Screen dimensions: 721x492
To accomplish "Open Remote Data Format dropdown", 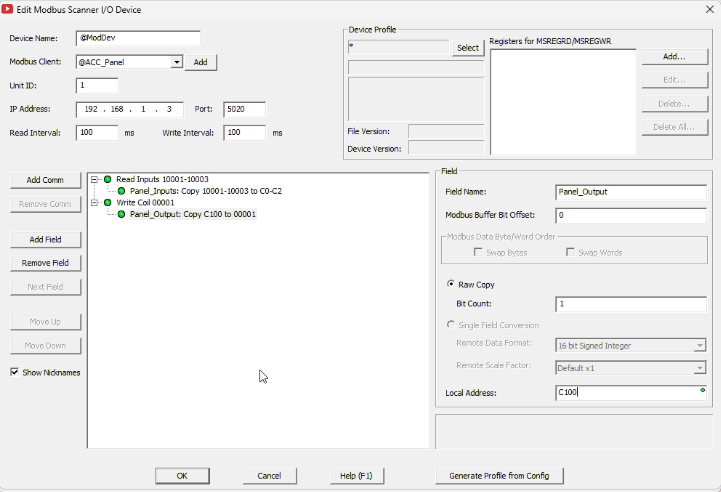I will [630, 345].
